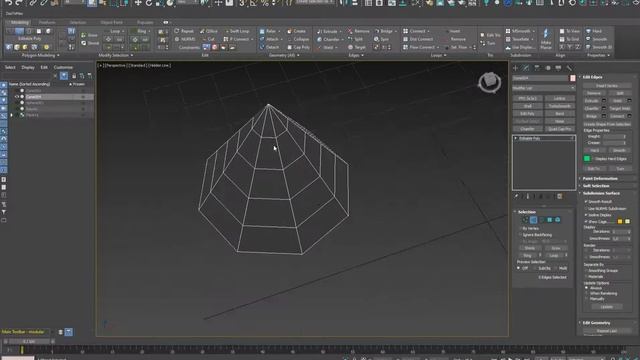This screenshot has height=360, width=640.
Task: Apply Cap Poly from the ribbon
Action: click(x=298, y=47)
